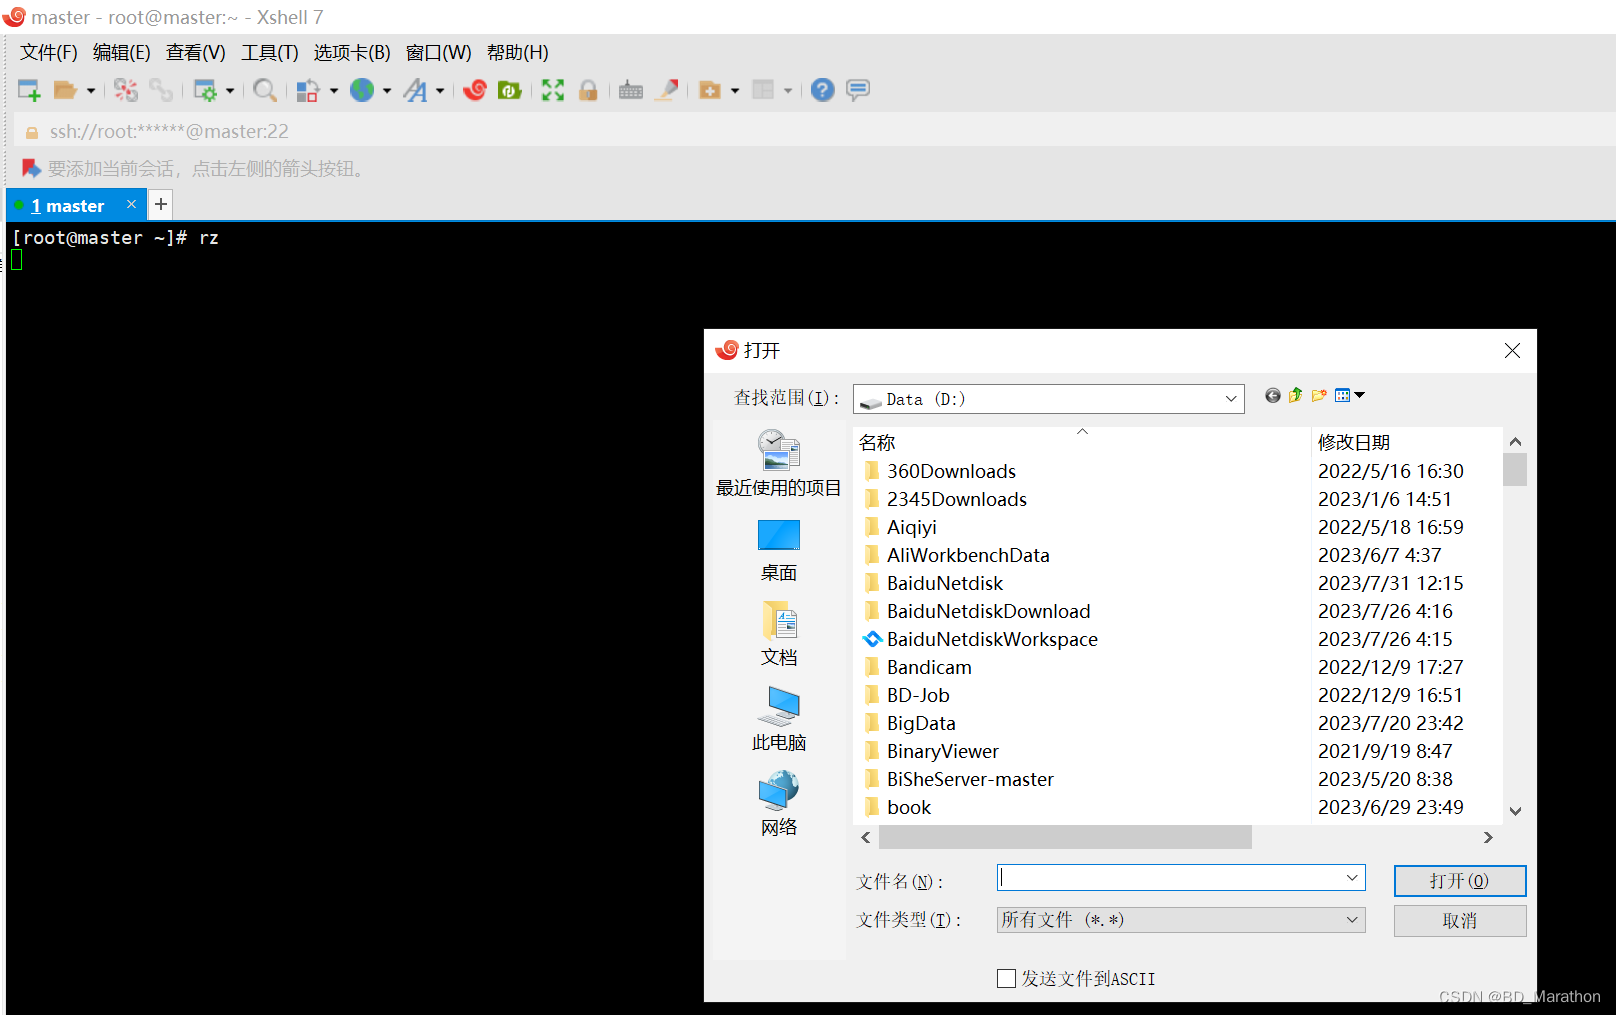The height and width of the screenshot is (1015, 1616).
Task: Expand the 文件类型 所有文件 dropdown
Action: (1181, 920)
